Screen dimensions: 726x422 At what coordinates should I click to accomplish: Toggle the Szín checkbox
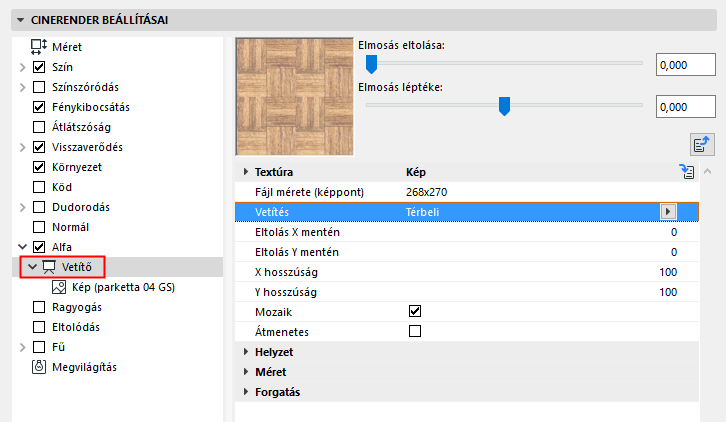click(x=39, y=67)
